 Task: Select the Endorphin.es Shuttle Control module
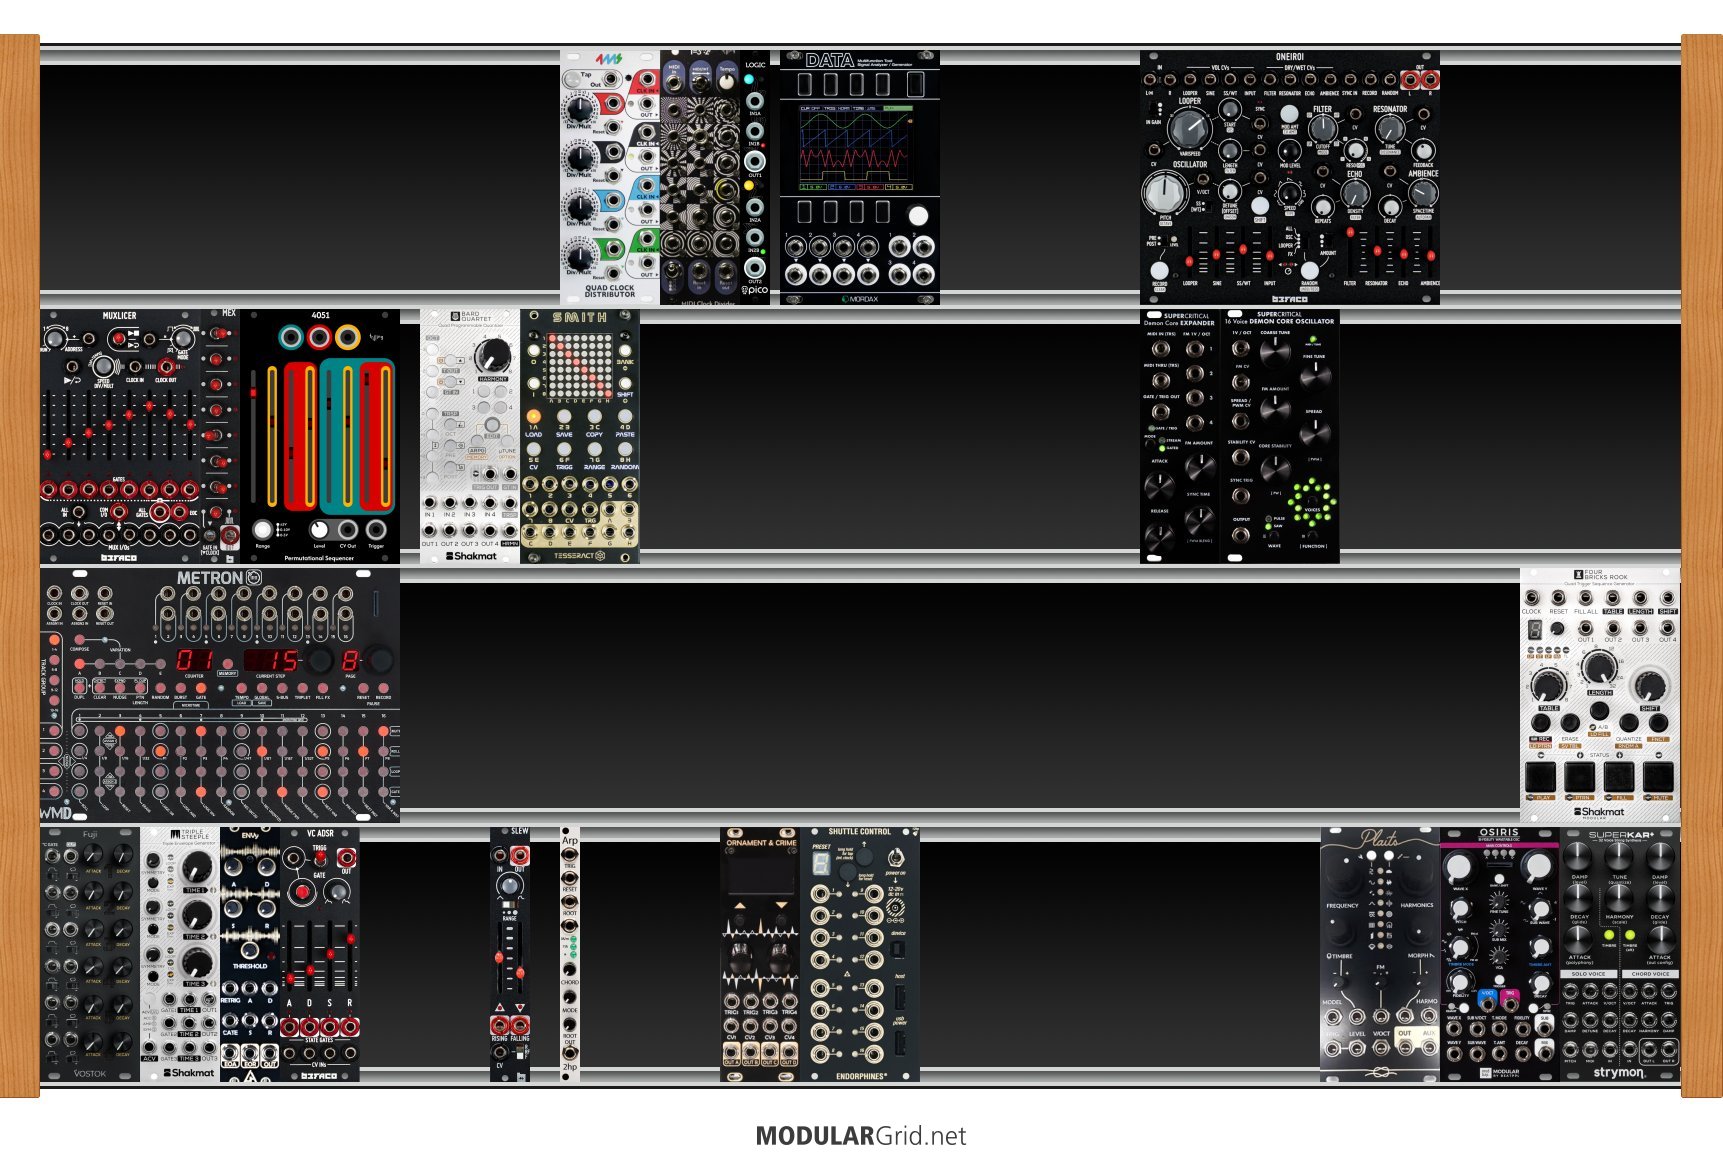[x=860, y=954]
